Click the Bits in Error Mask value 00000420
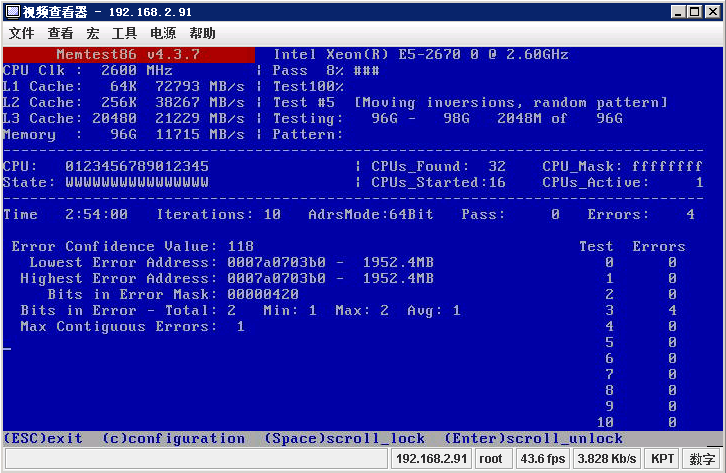Image resolution: width=726 pixels, height=473 pixels. pos(263,294)
